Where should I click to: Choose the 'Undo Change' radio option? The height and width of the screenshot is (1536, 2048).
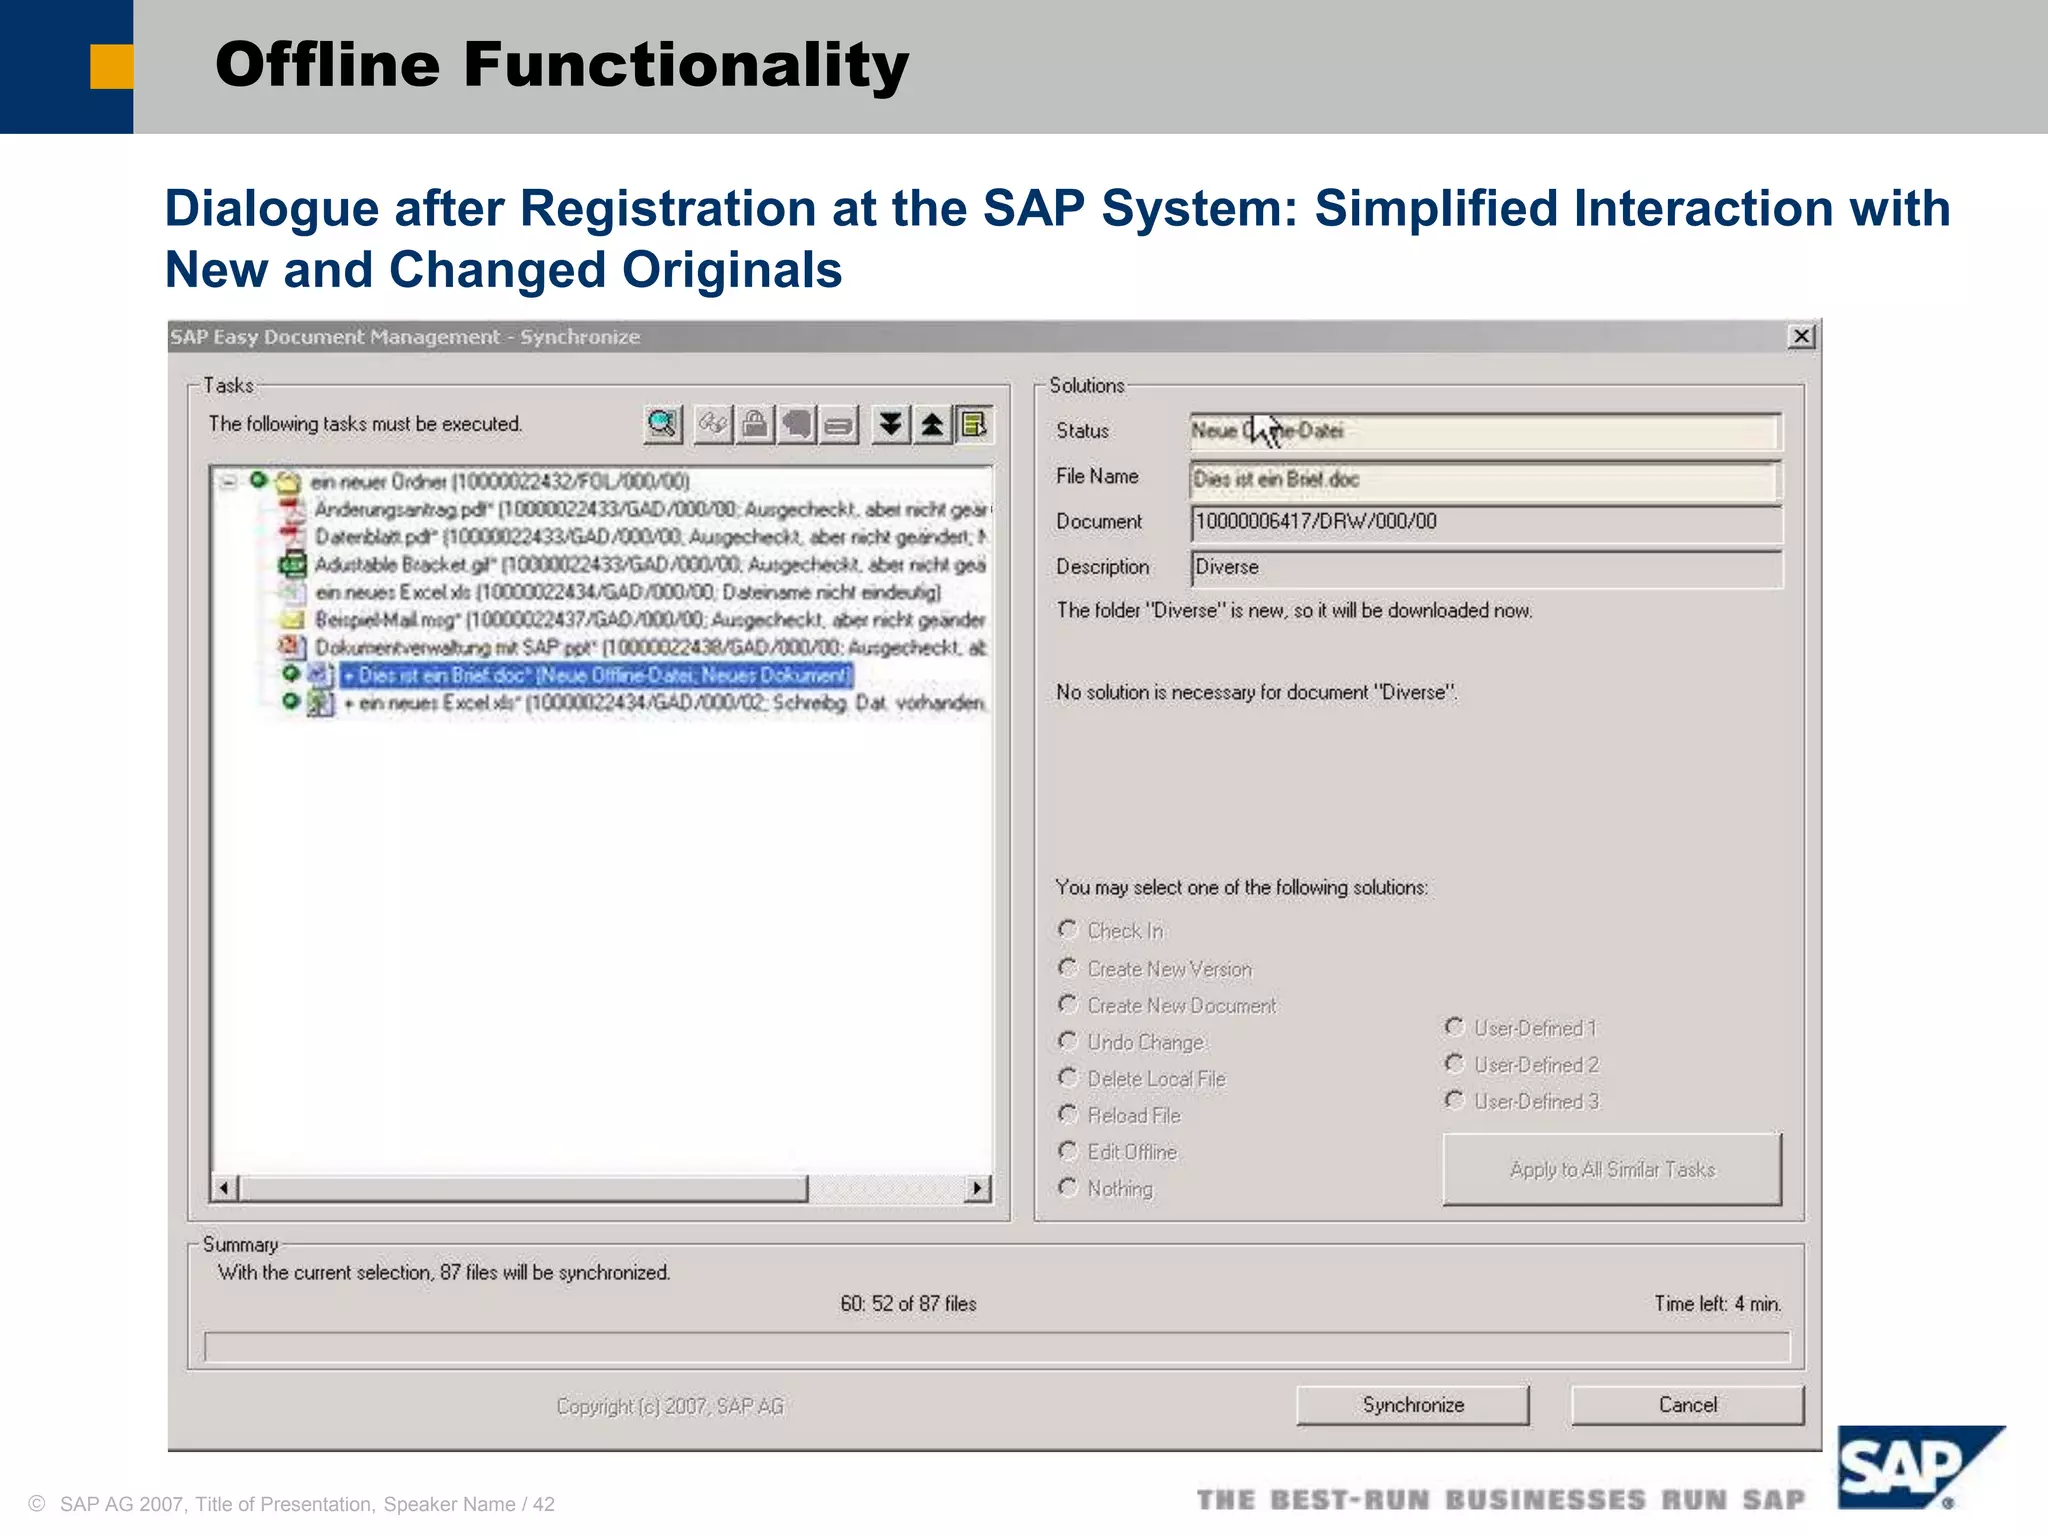(1068, 1041)
